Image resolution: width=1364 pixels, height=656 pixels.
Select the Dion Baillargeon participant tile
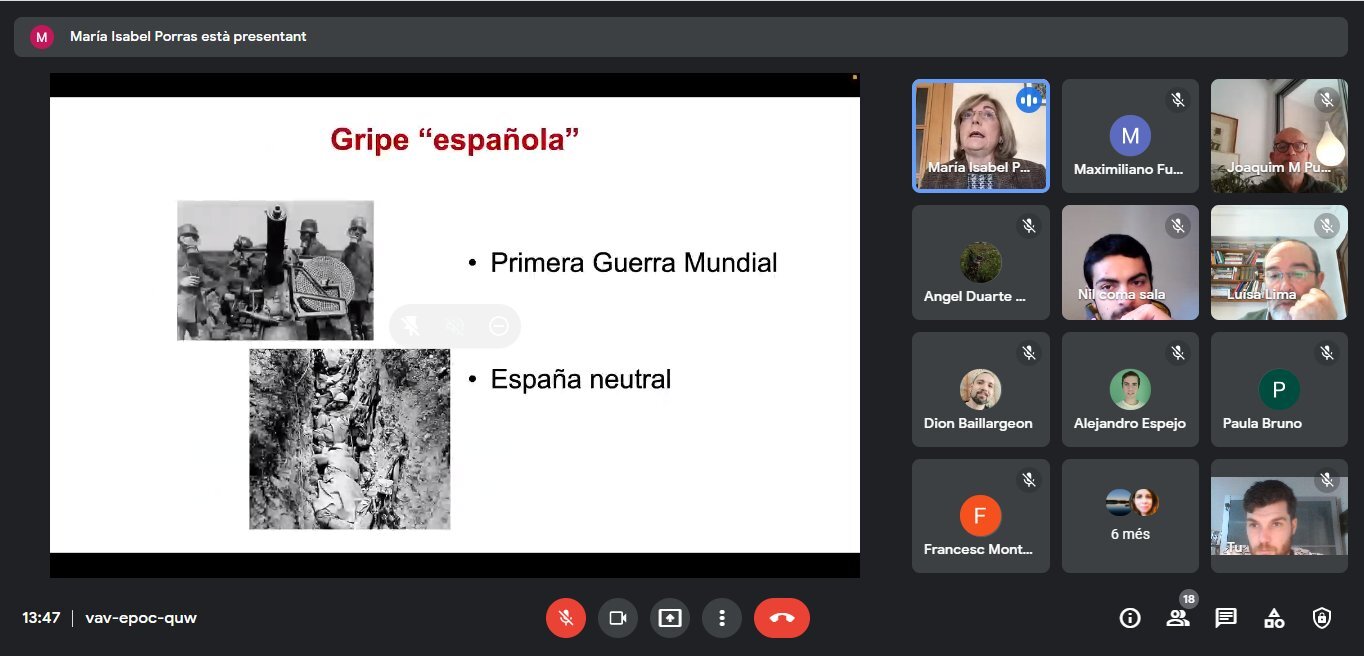tap(980, 389)
